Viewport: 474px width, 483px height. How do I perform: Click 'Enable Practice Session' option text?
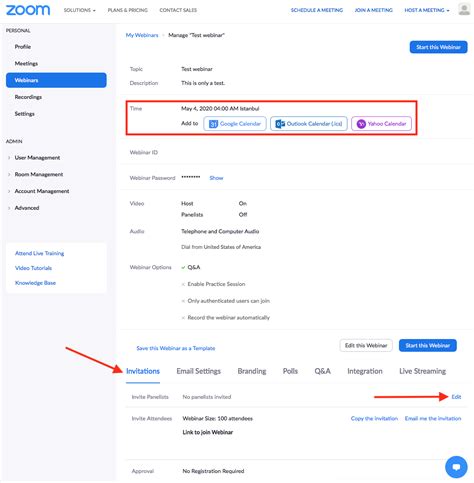[x=216, y=284]
